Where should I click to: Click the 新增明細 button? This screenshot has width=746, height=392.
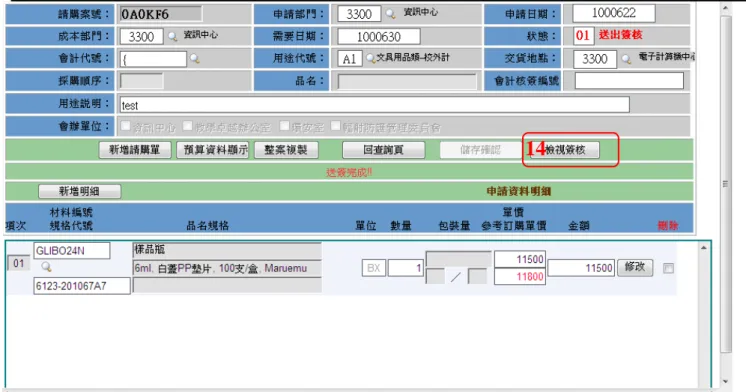pos(79,191)
